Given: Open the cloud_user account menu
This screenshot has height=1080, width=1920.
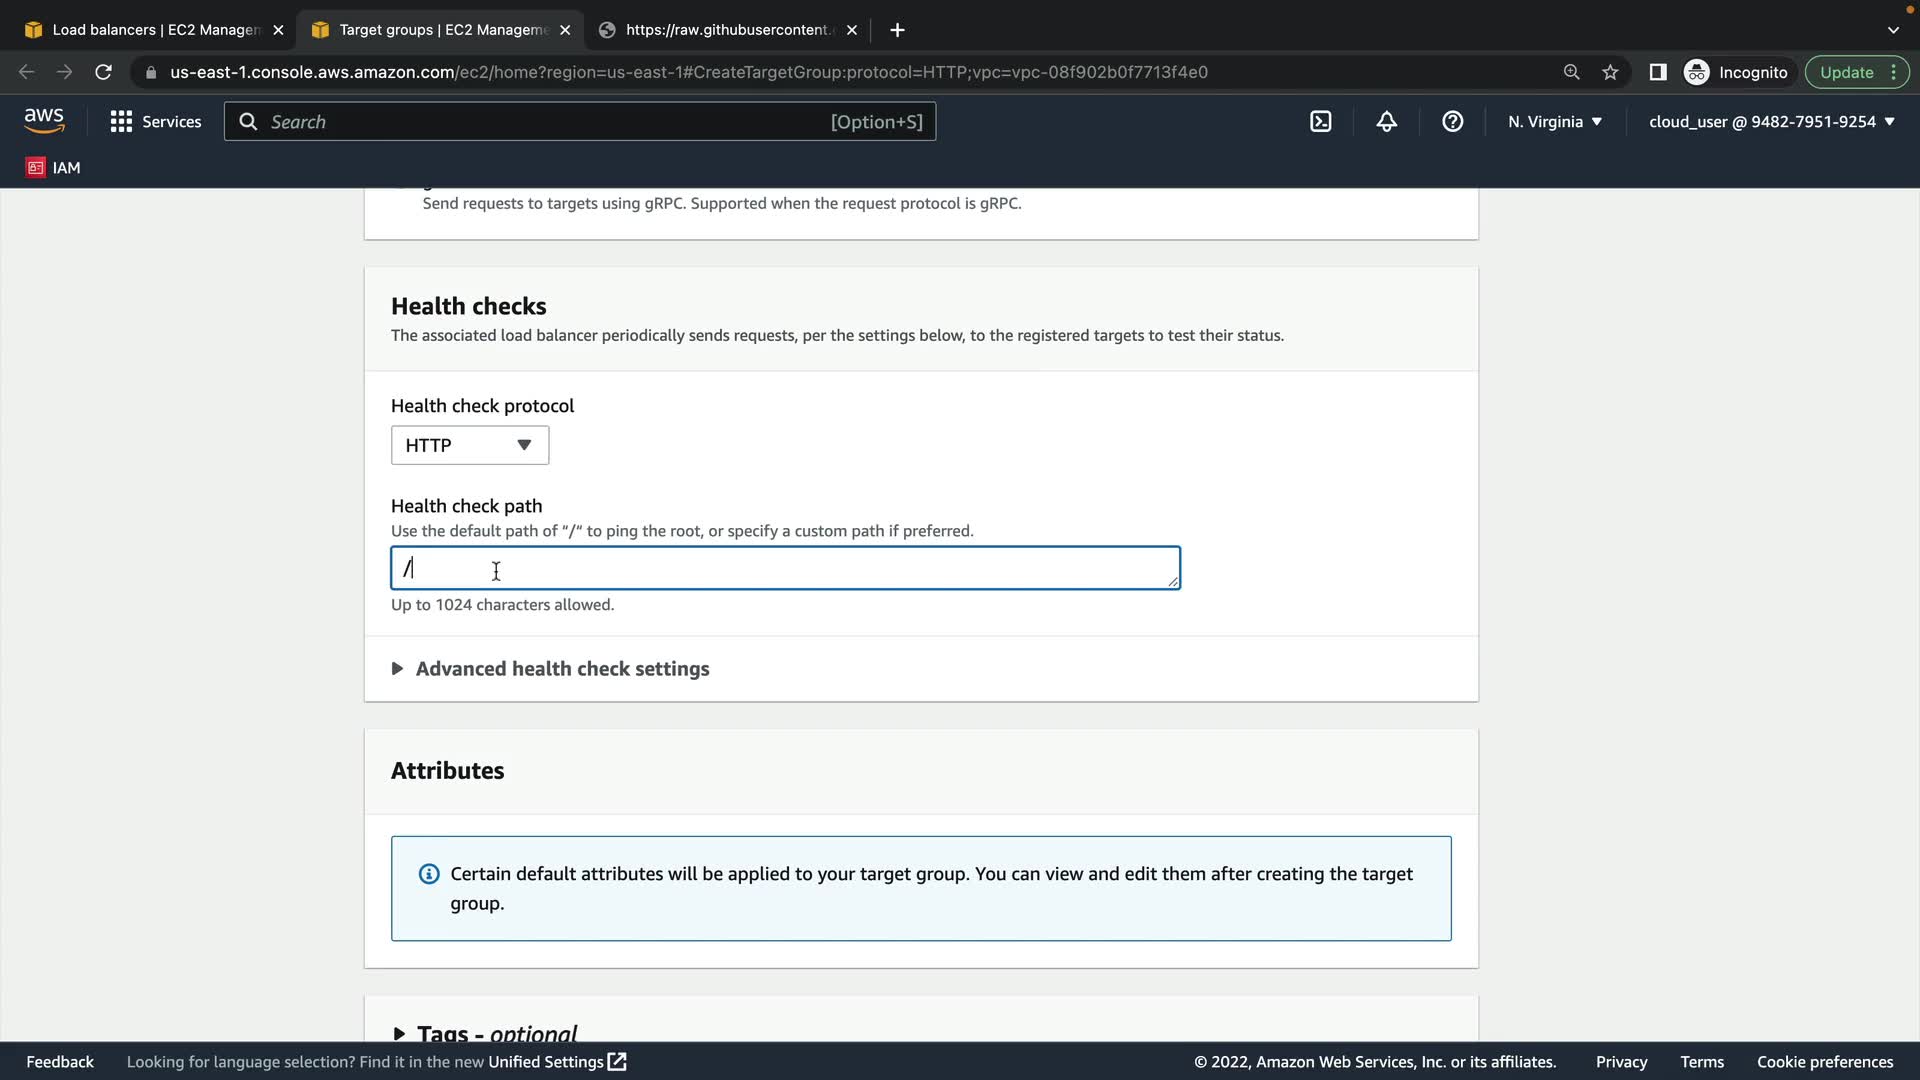Looking at the screenshot, I should pyautogui.click(x=1771, y=122).
